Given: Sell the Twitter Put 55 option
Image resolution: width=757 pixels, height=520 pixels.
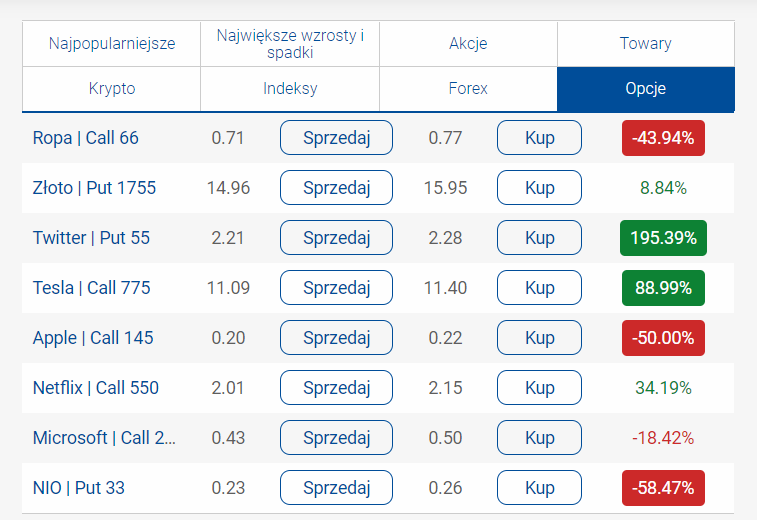Looking at the screenshot, I should click(336, 238).
